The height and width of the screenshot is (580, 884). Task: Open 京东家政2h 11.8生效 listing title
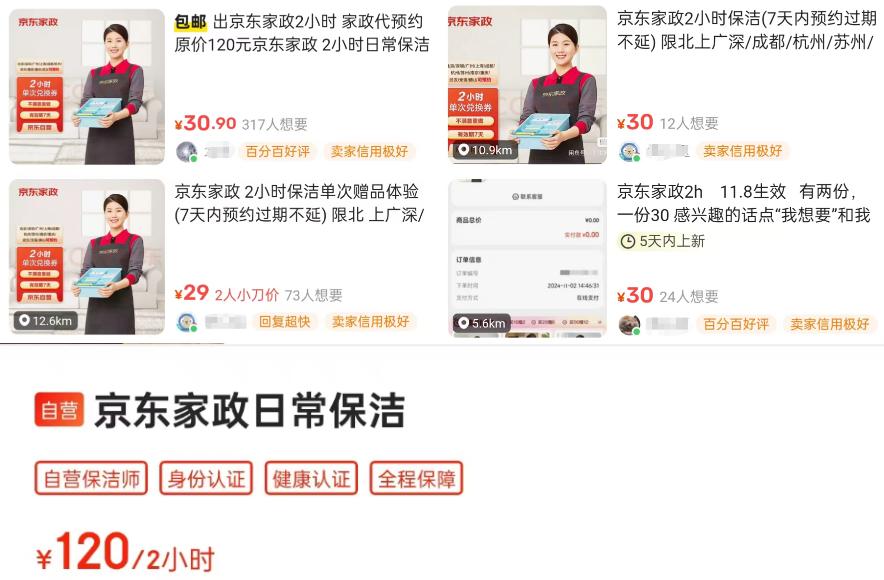[x=744, y=203]
